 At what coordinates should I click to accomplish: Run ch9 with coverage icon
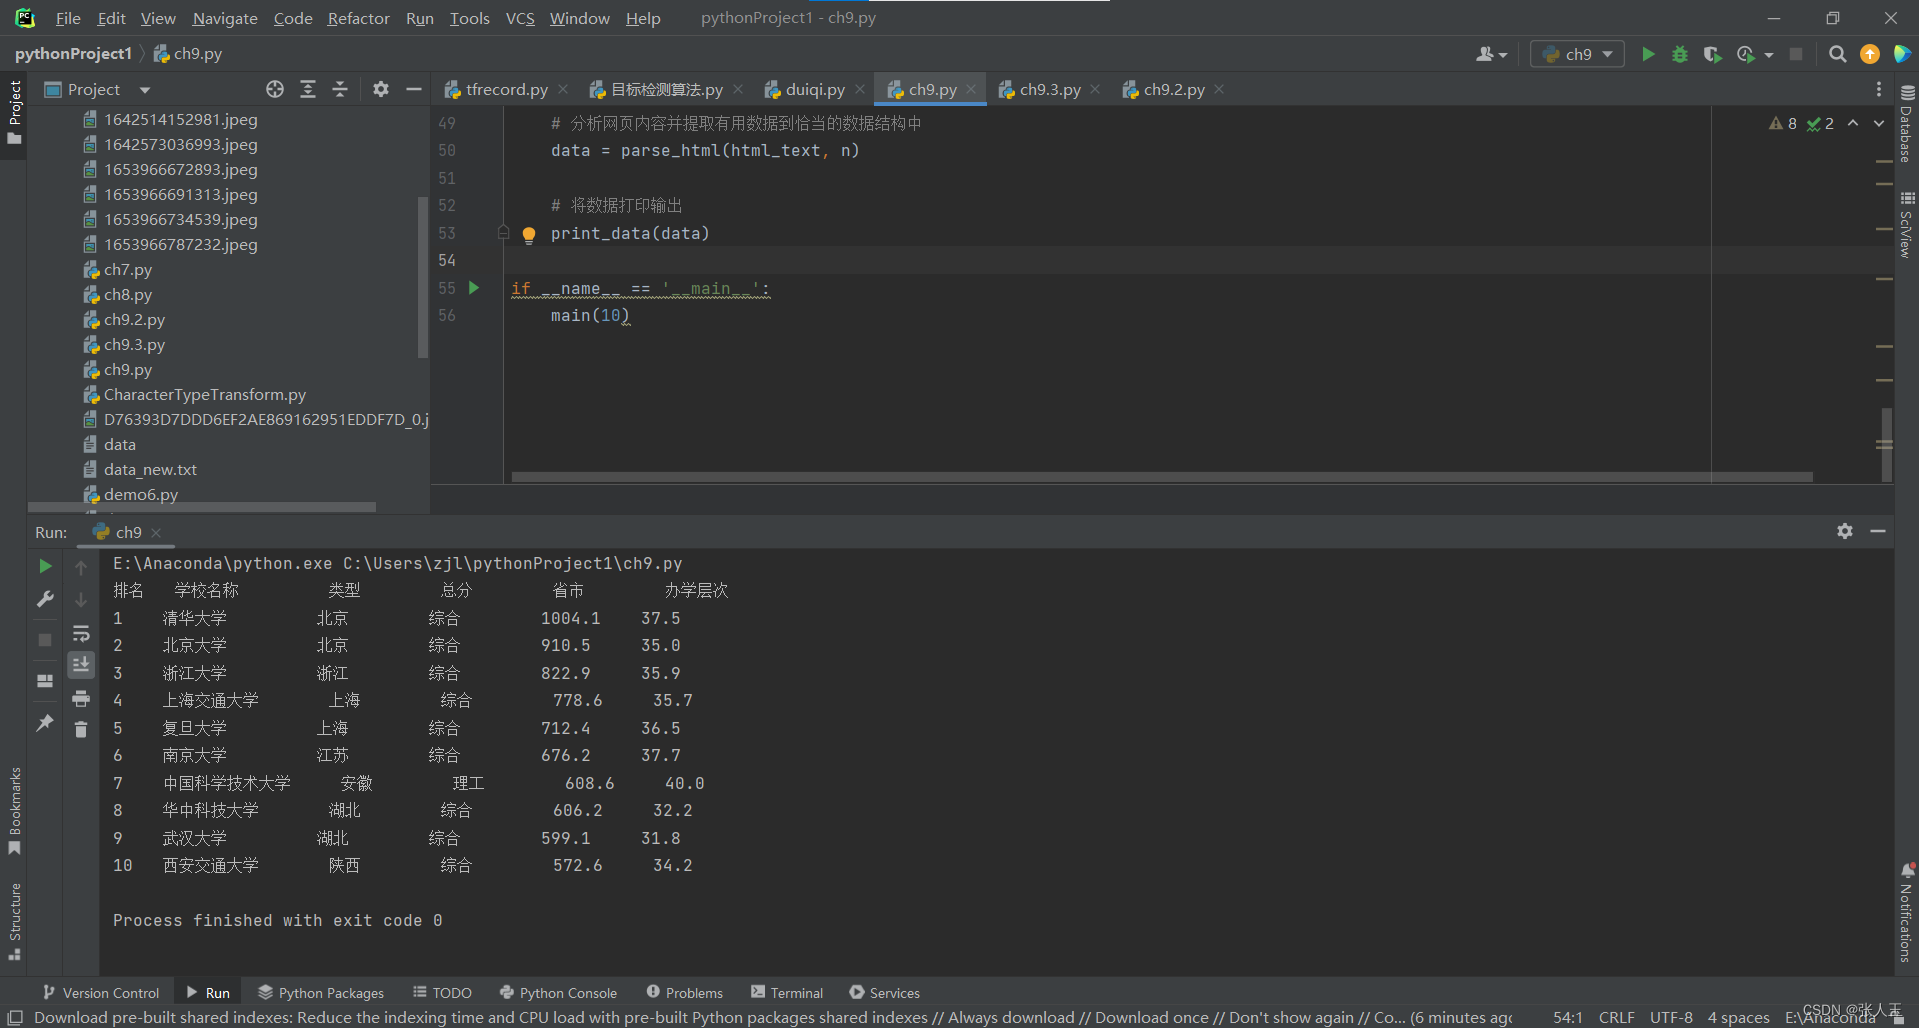[1712, 54]
